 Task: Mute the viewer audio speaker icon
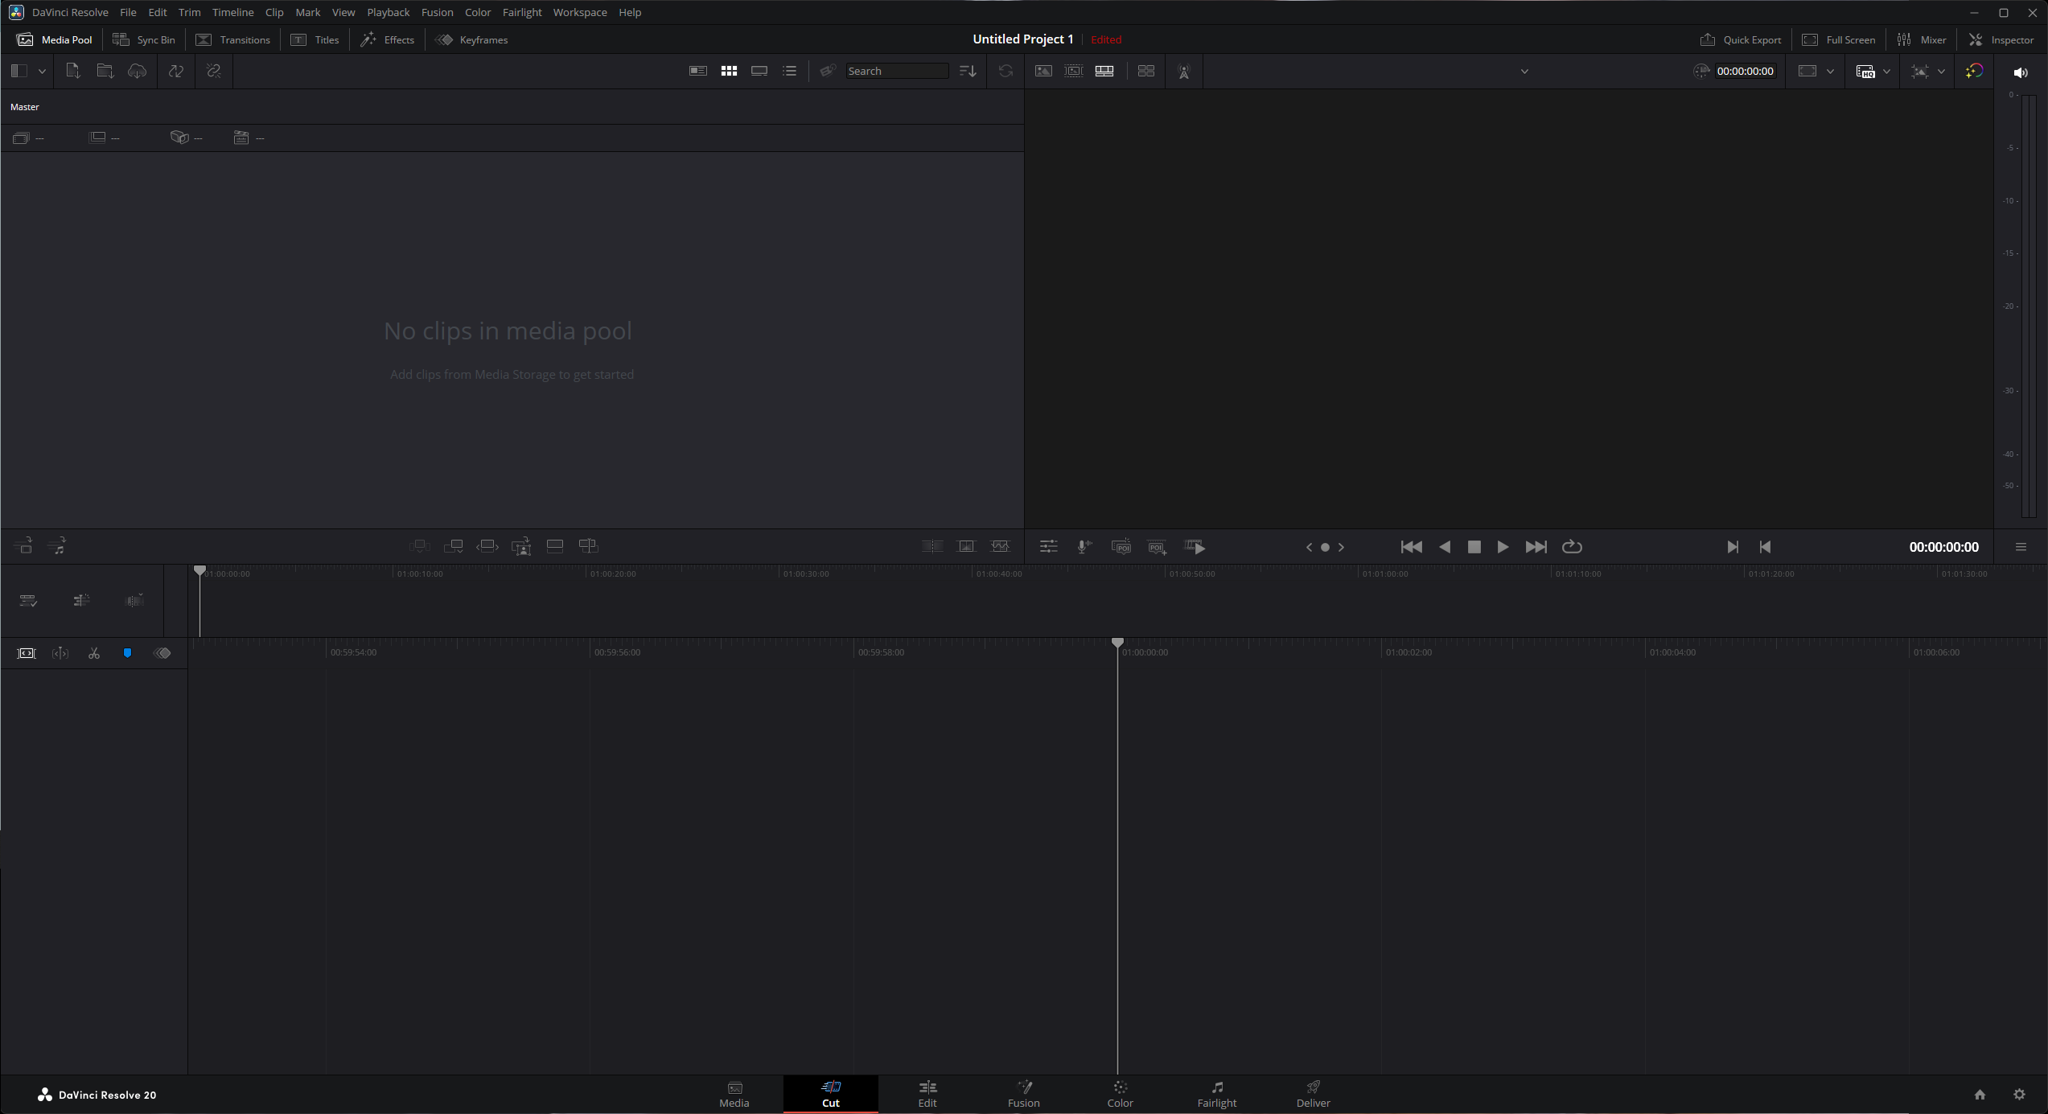[2019, 72]
